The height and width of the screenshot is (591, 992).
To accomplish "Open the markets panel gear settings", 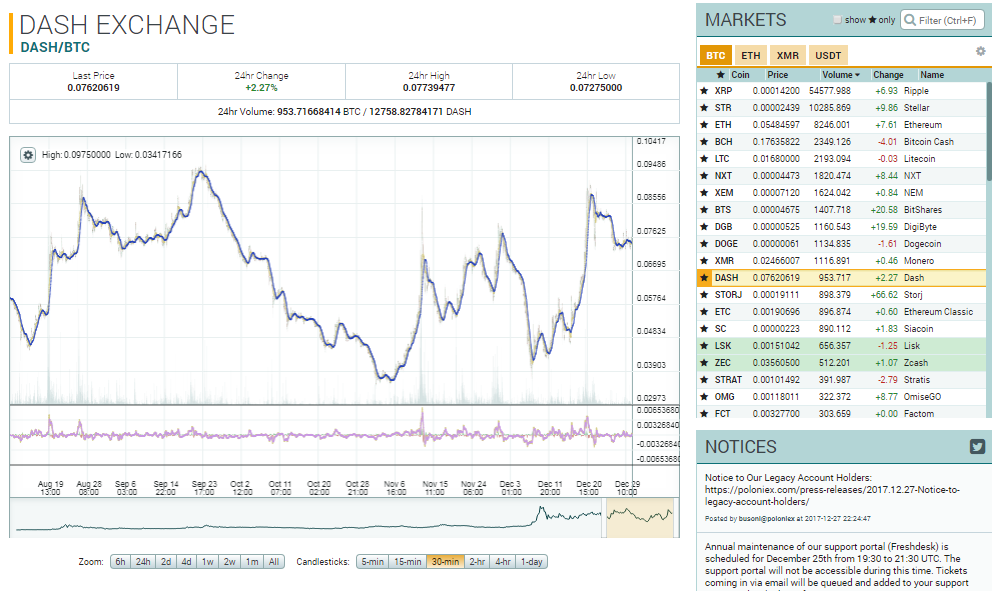I will (x=980, y=51).
